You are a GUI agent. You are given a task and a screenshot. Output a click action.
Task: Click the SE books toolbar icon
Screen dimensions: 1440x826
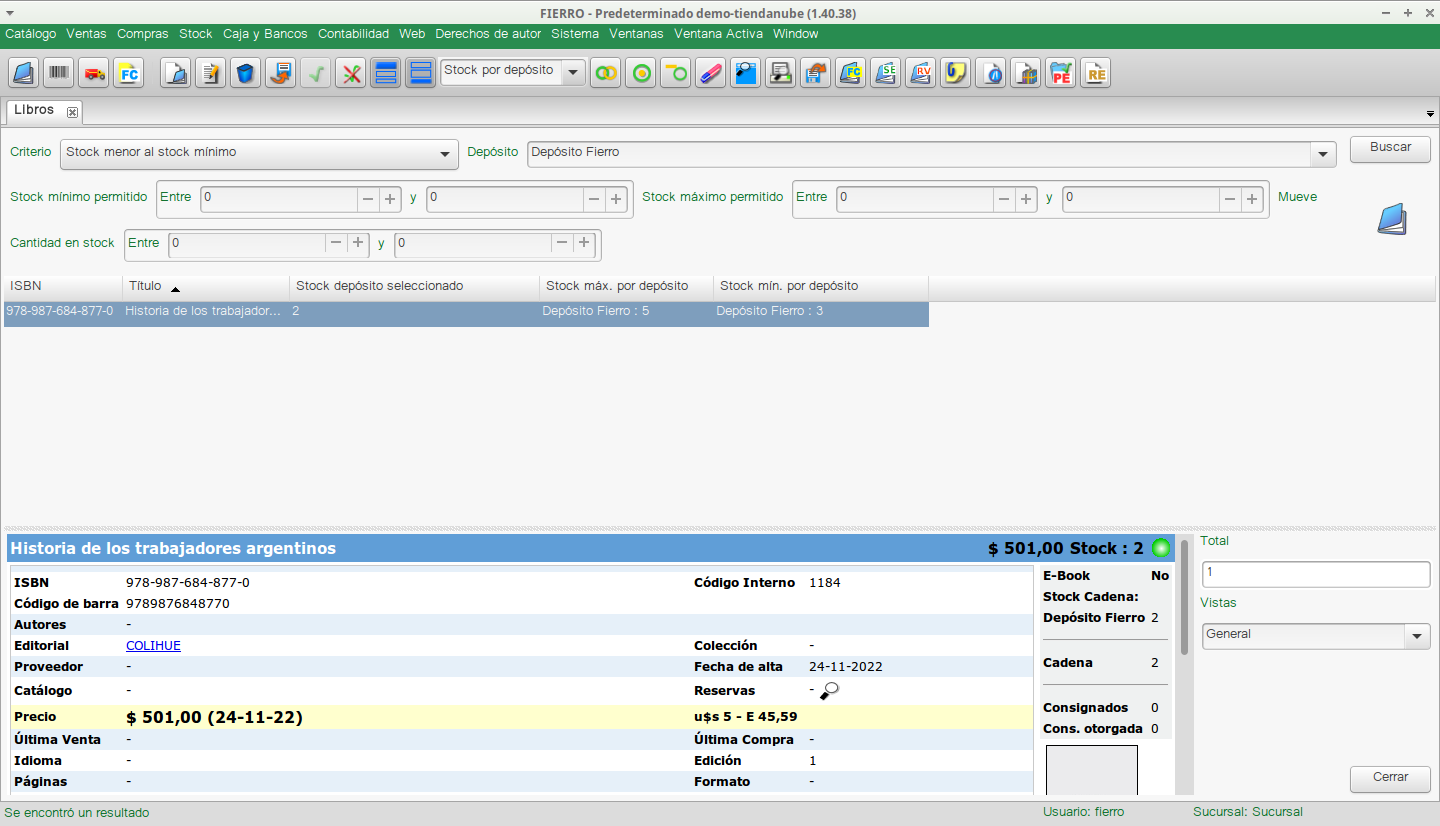click(x=885, y=73)
